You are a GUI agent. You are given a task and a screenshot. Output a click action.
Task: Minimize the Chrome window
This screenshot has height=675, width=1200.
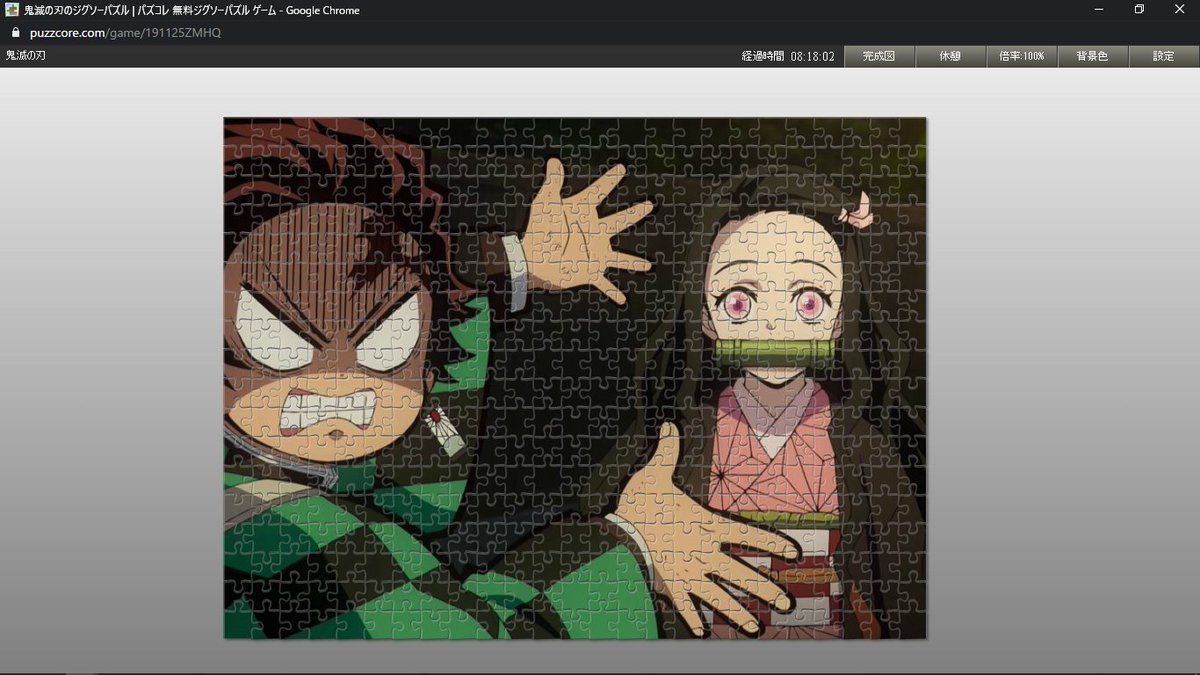[1099, 10]
